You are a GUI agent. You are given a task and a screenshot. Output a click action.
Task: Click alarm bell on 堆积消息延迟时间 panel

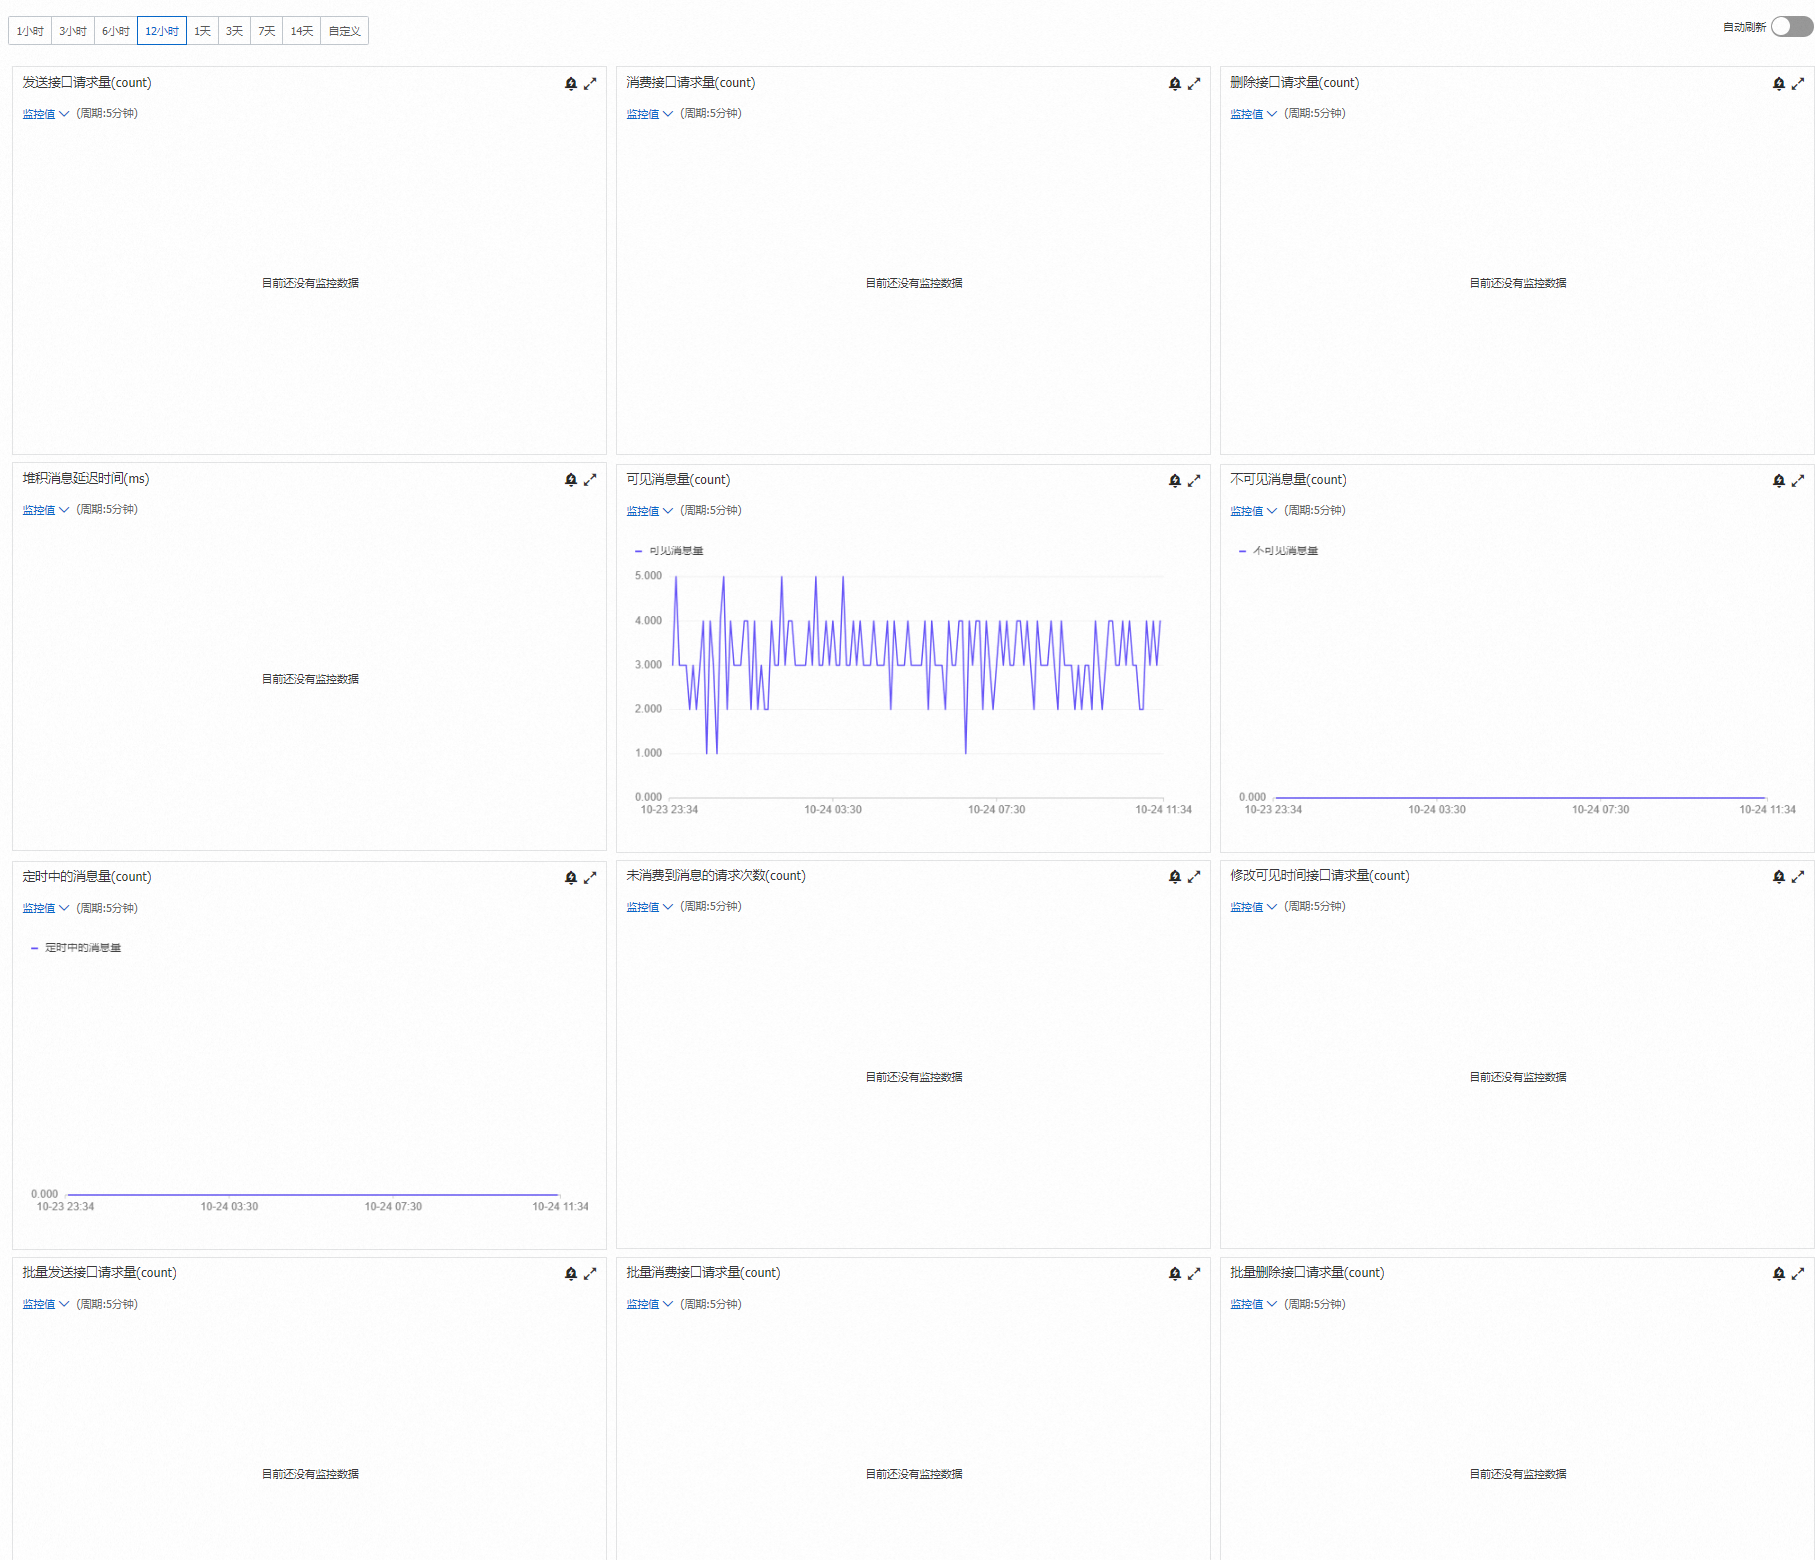(x=571, y=480)
